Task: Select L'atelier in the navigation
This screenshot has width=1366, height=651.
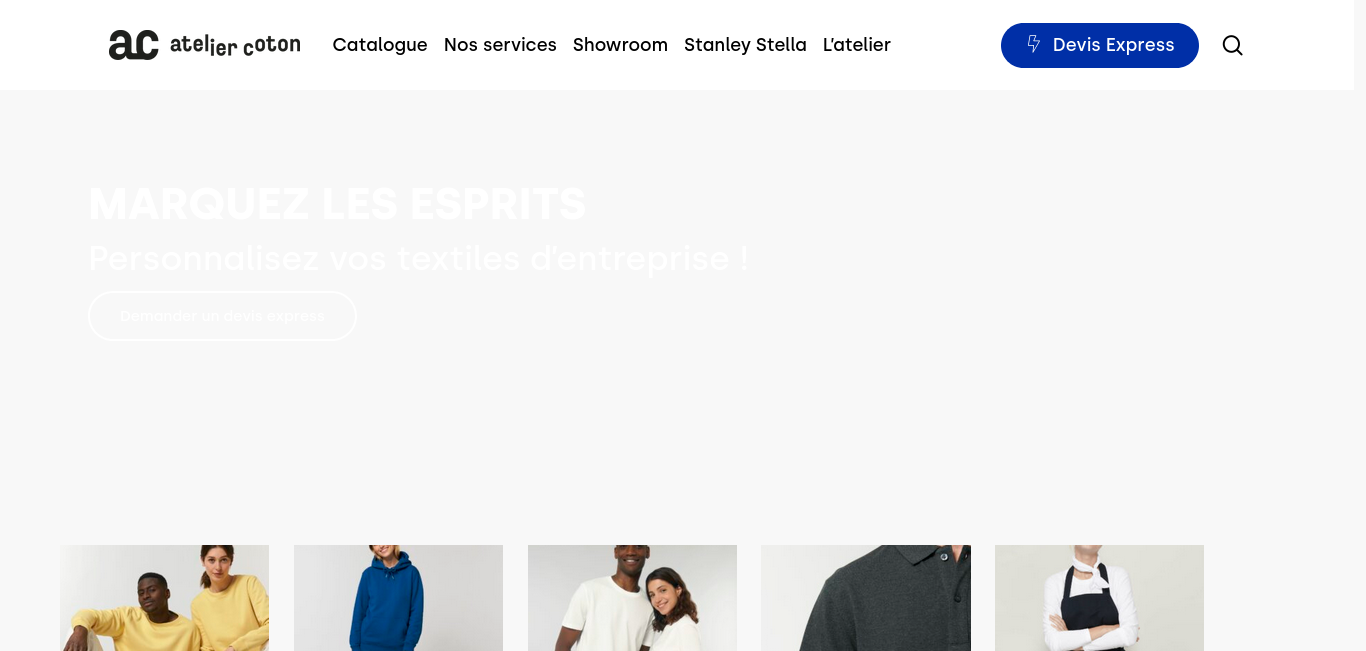Action: tap(857, 45)
